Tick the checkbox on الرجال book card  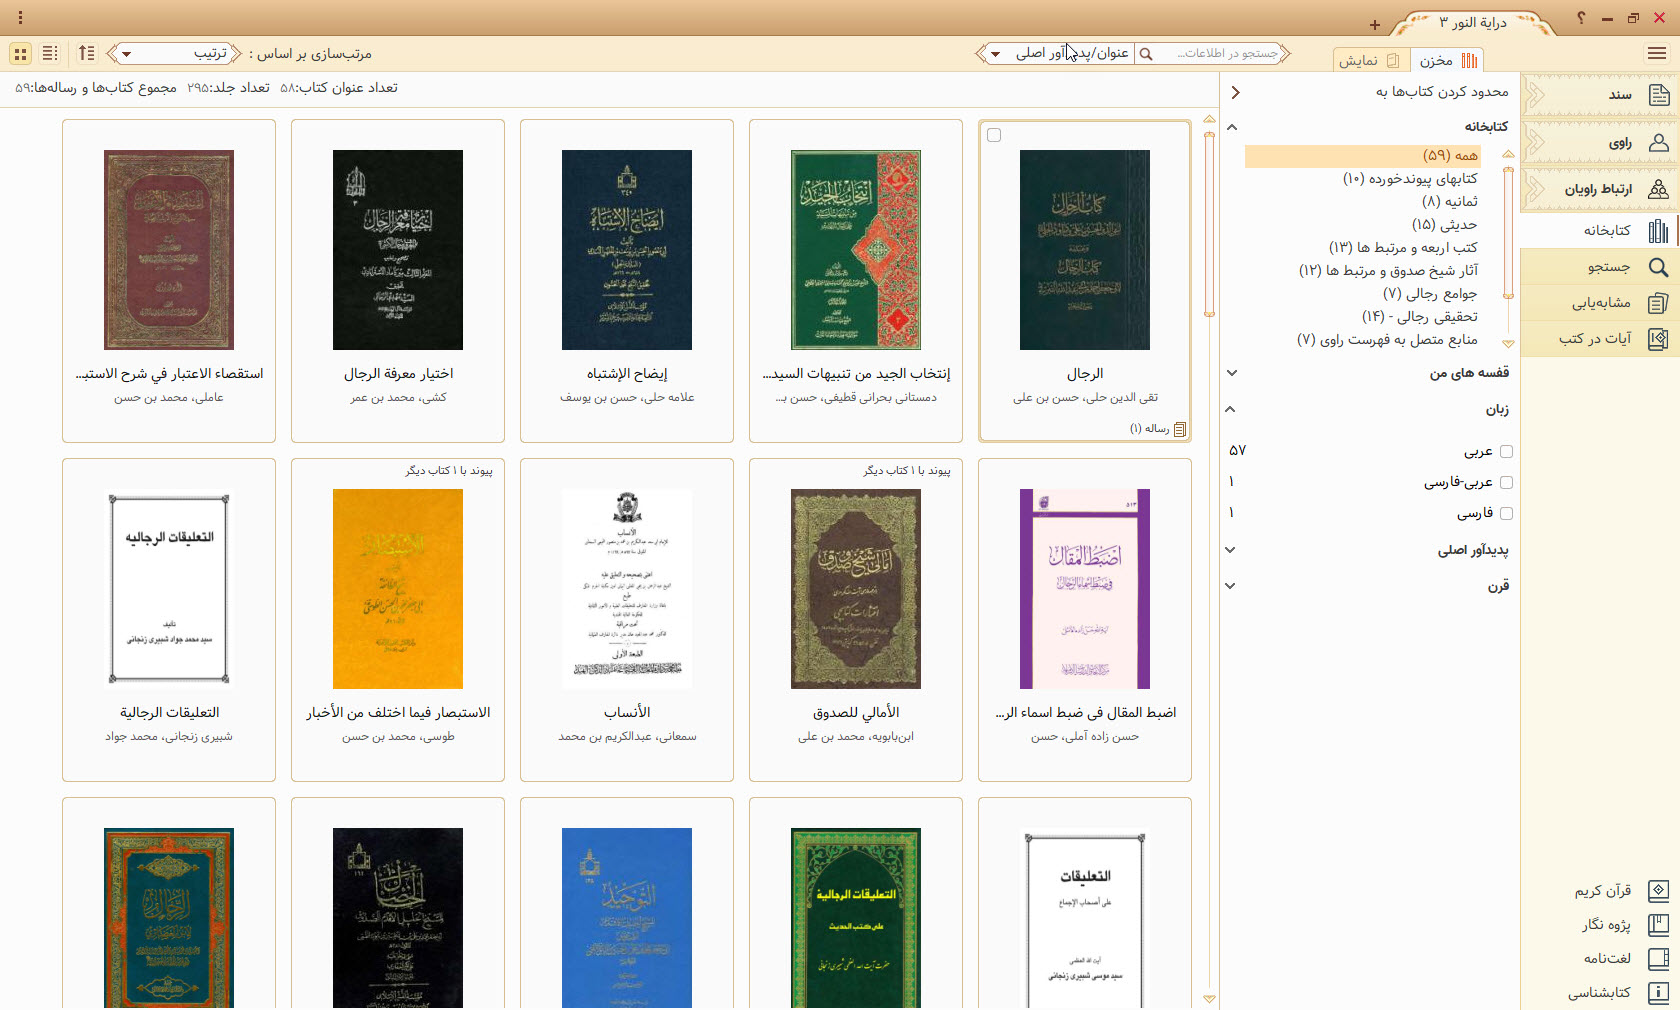[x=994, y=135]
